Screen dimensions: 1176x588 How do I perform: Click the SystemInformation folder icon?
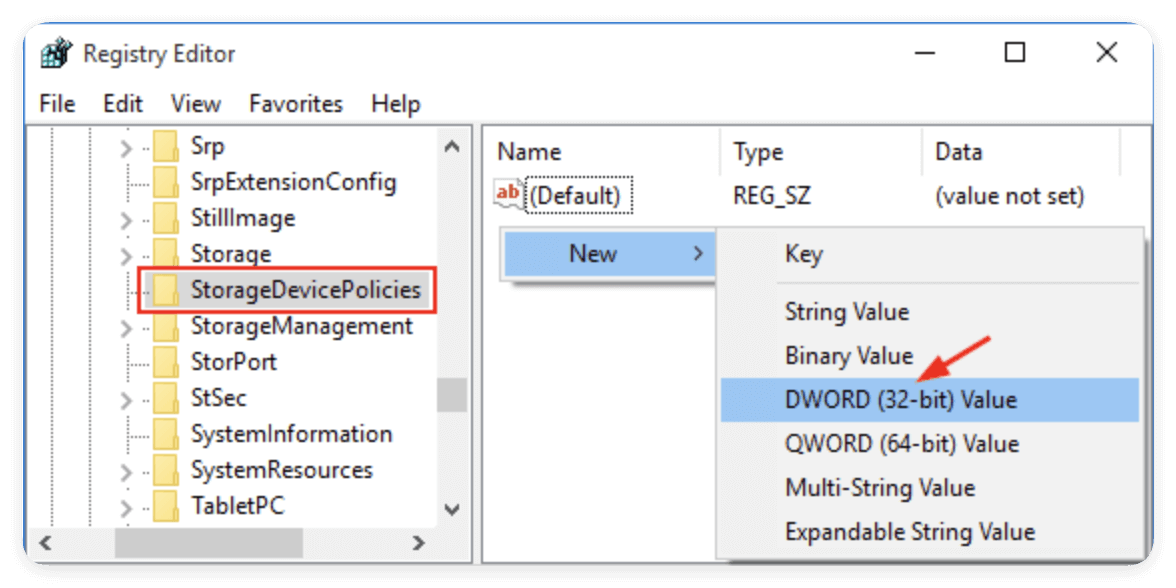coord(165,434)
